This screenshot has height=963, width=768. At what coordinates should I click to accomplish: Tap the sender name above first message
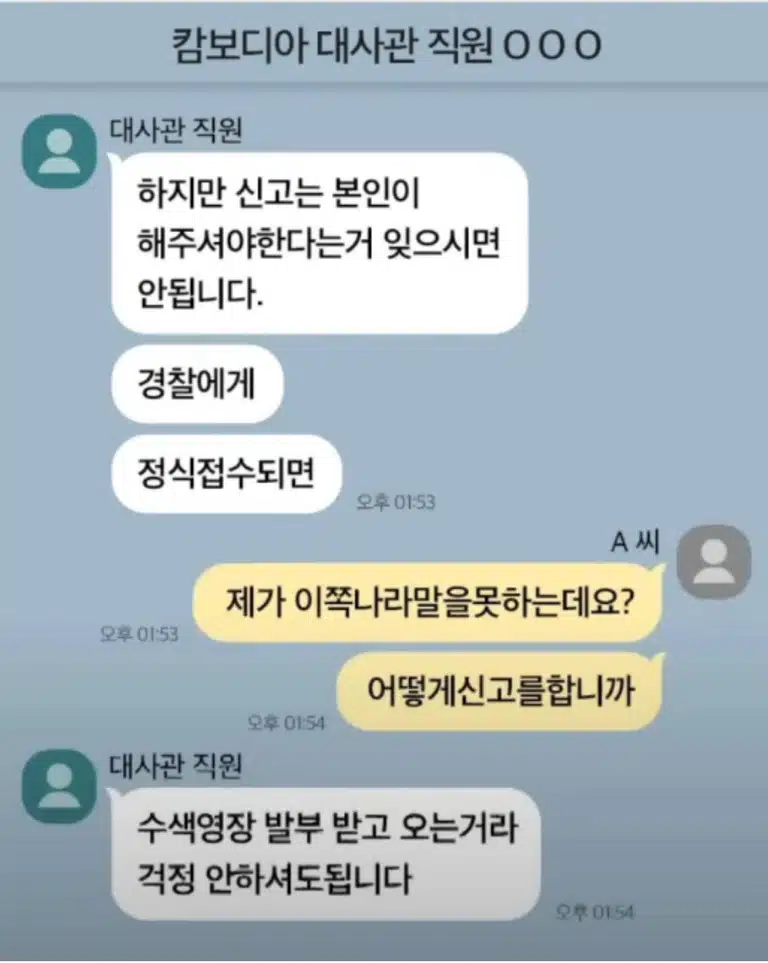tap(176, 129)
